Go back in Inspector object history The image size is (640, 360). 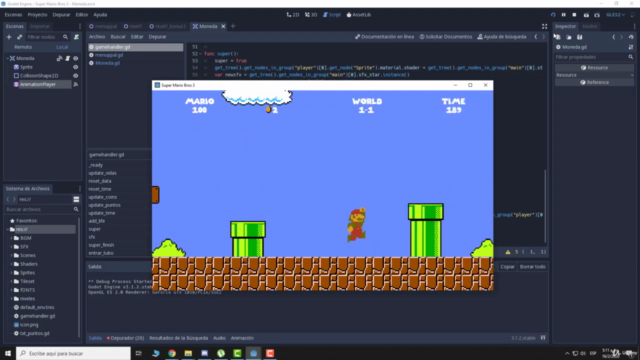coord(614,37)
